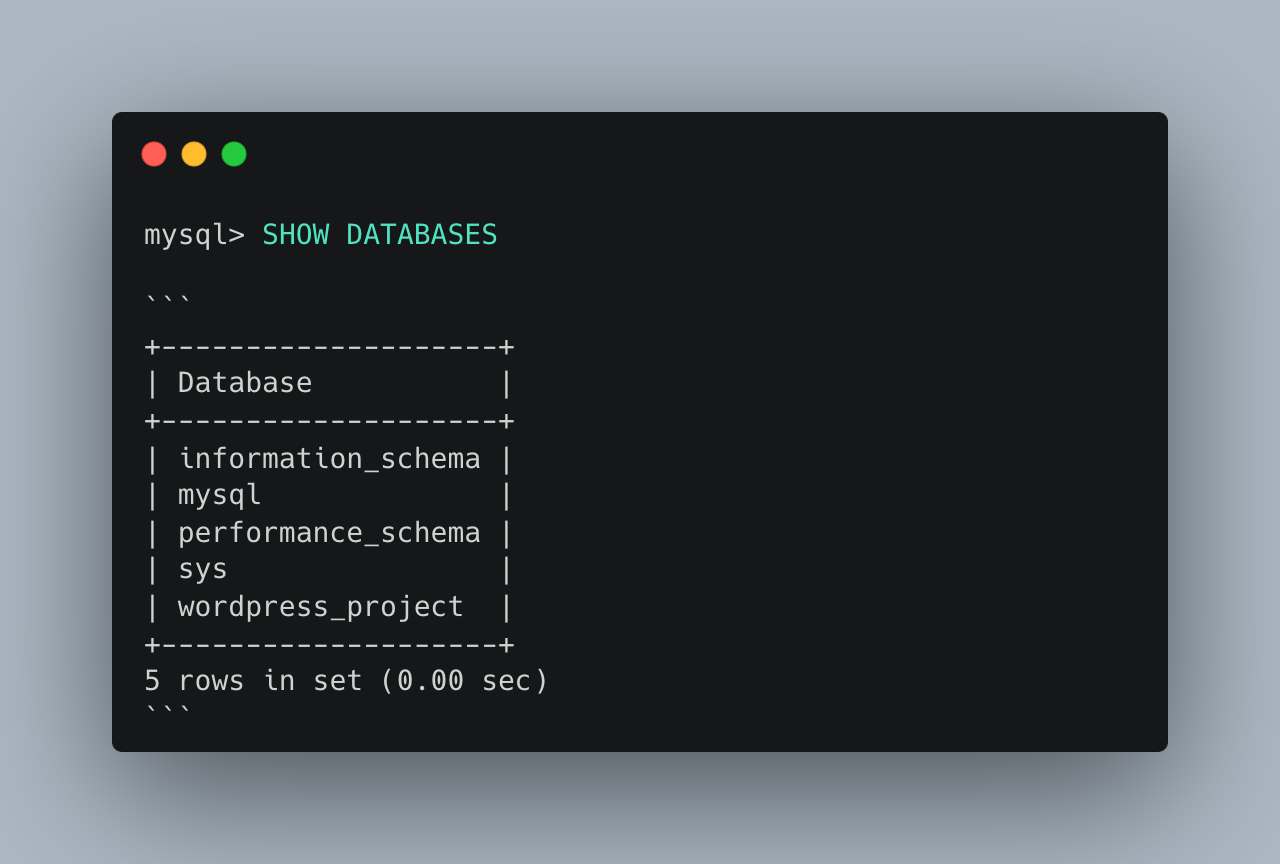Click the red close window button
The height and width of the screenshot is (864, 1280).
coord(154,154)
